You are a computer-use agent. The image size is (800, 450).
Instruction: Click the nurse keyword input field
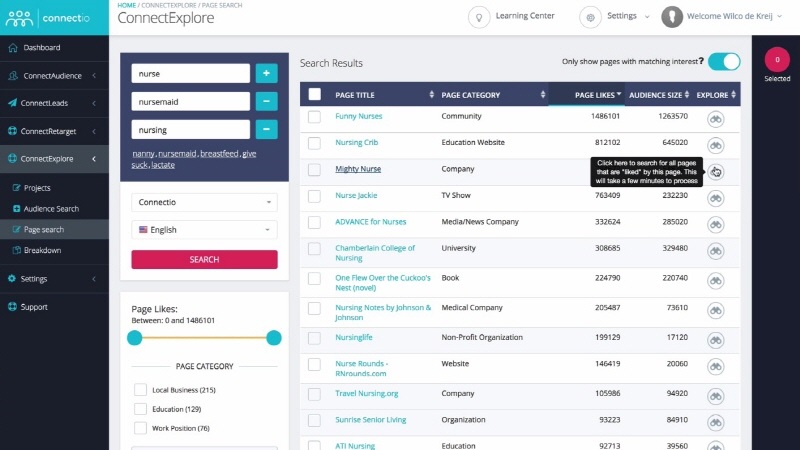(190, 73)
